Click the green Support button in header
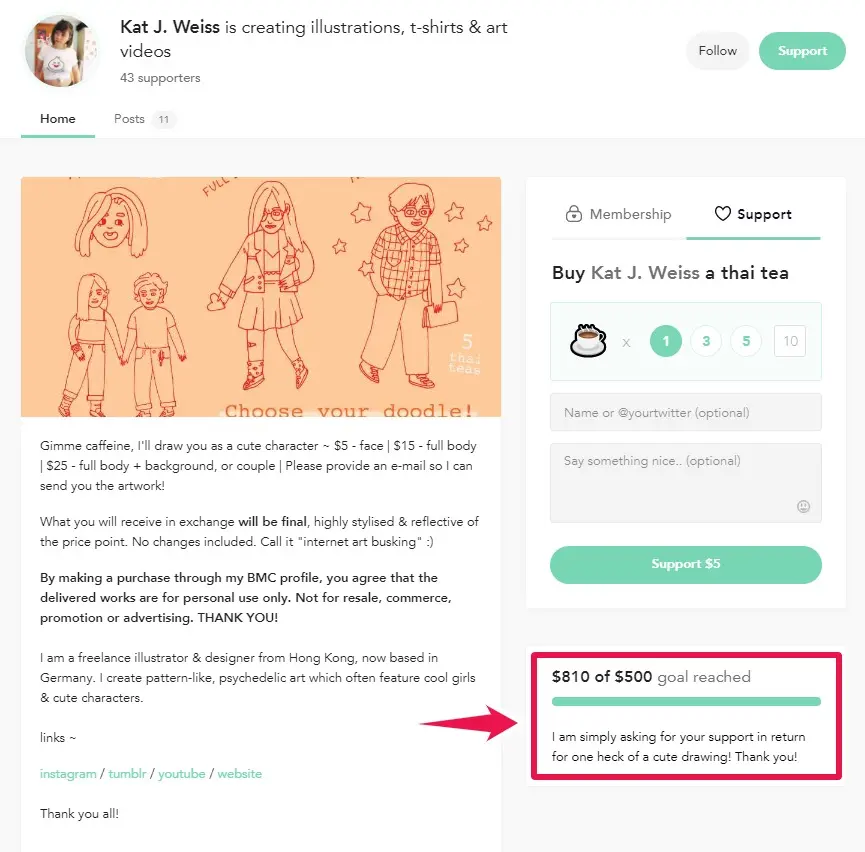This screenshot has width=865, height=852. (x=802, y=51)
